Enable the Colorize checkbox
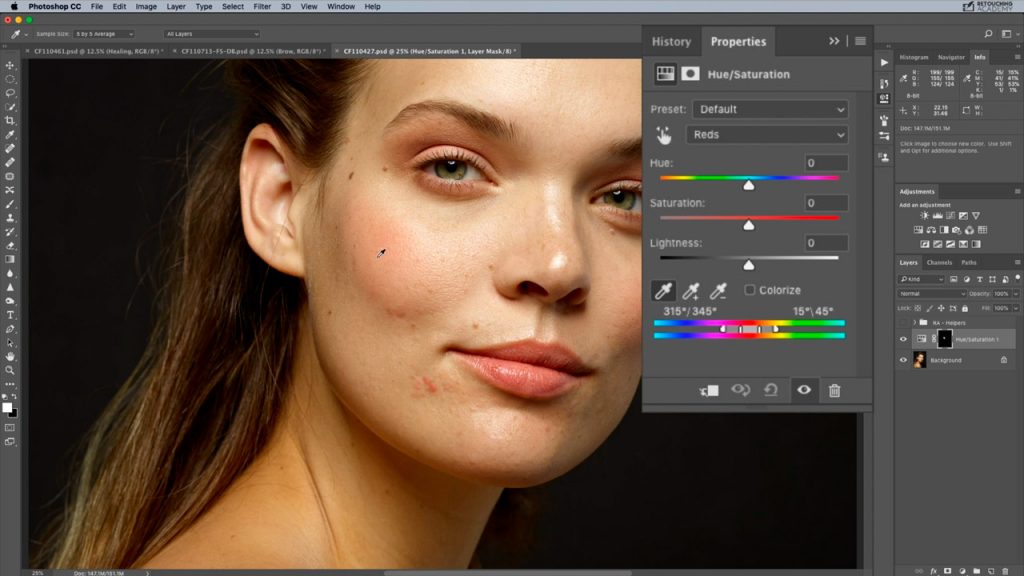Viewport: 1024px width, 576px height. click(x=751, y=288)
